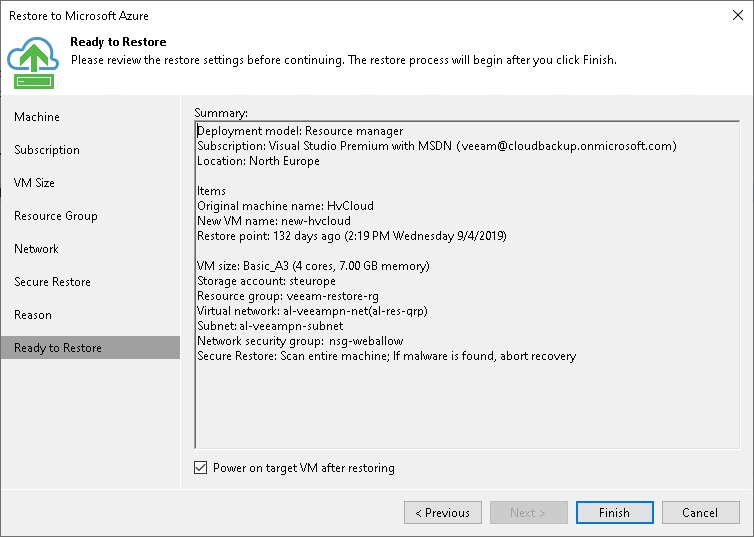
Task: Click the bold Ready to Restore heading
Action: point(118,42)
